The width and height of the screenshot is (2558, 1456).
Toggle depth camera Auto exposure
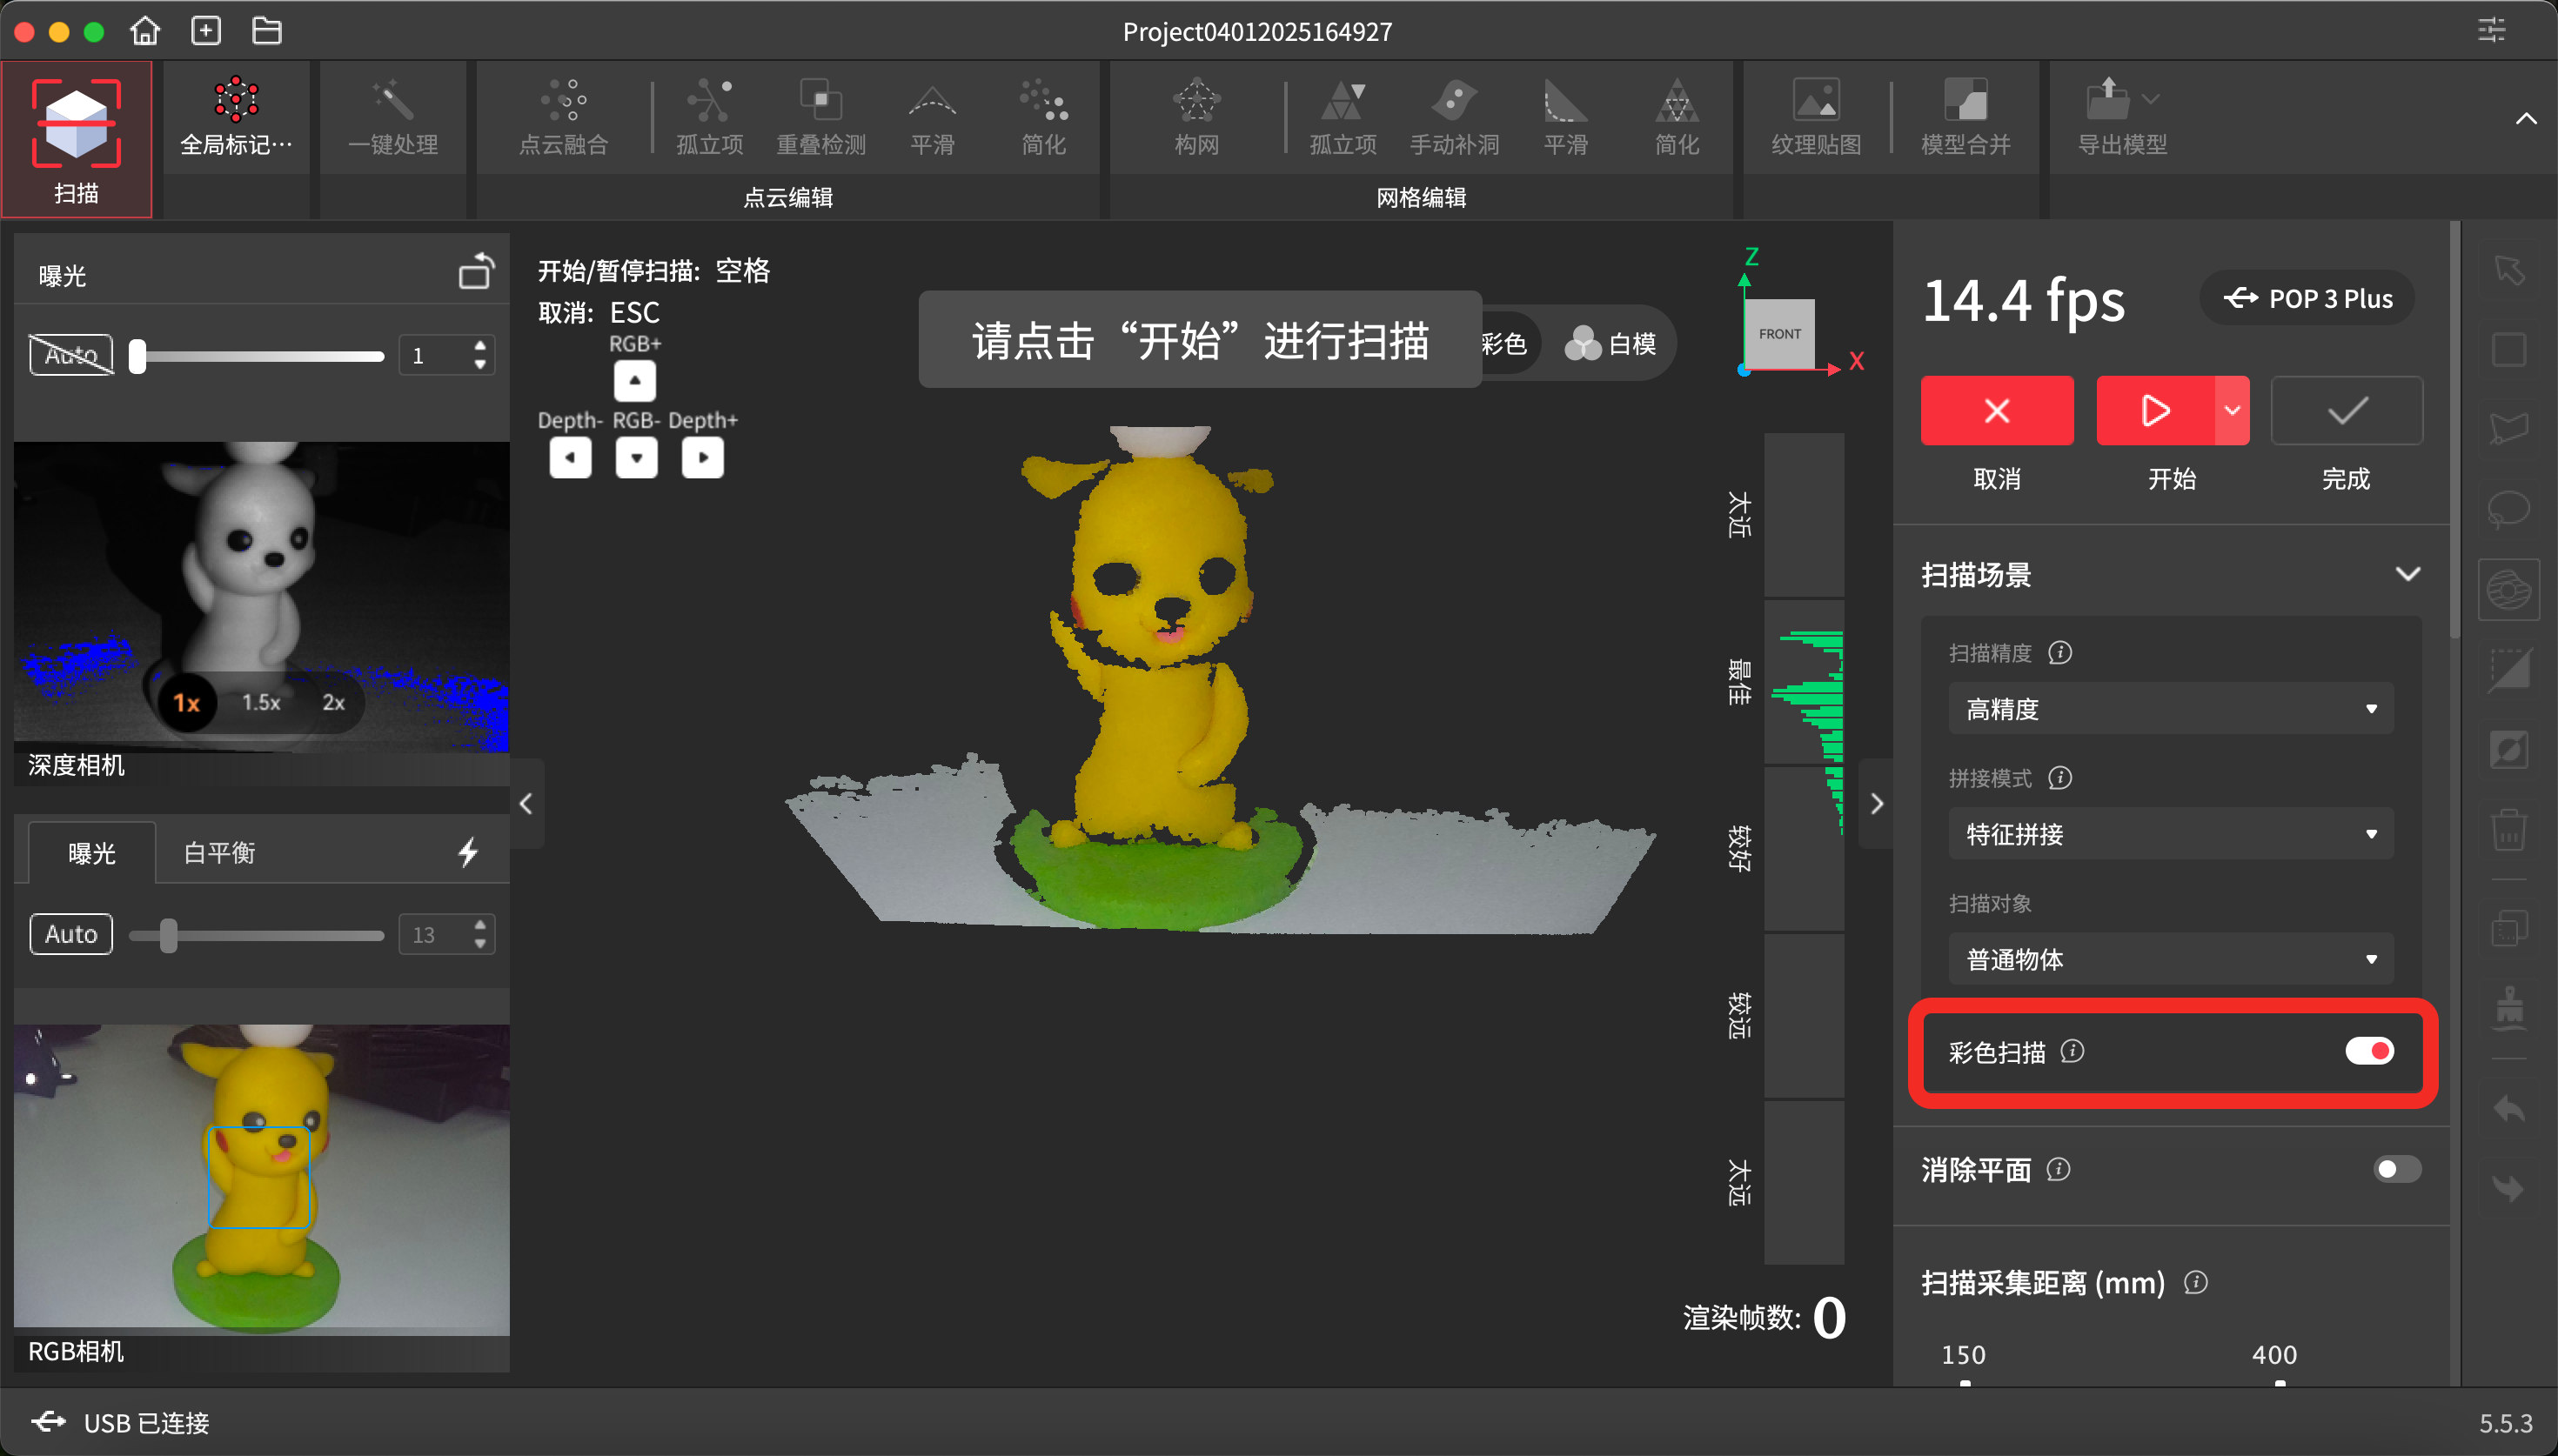(71, 355)
